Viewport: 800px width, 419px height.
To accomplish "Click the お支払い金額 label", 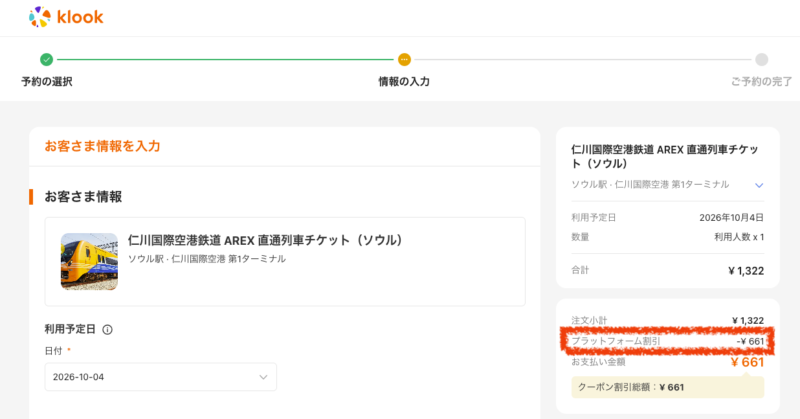I will tap(598, 362).
